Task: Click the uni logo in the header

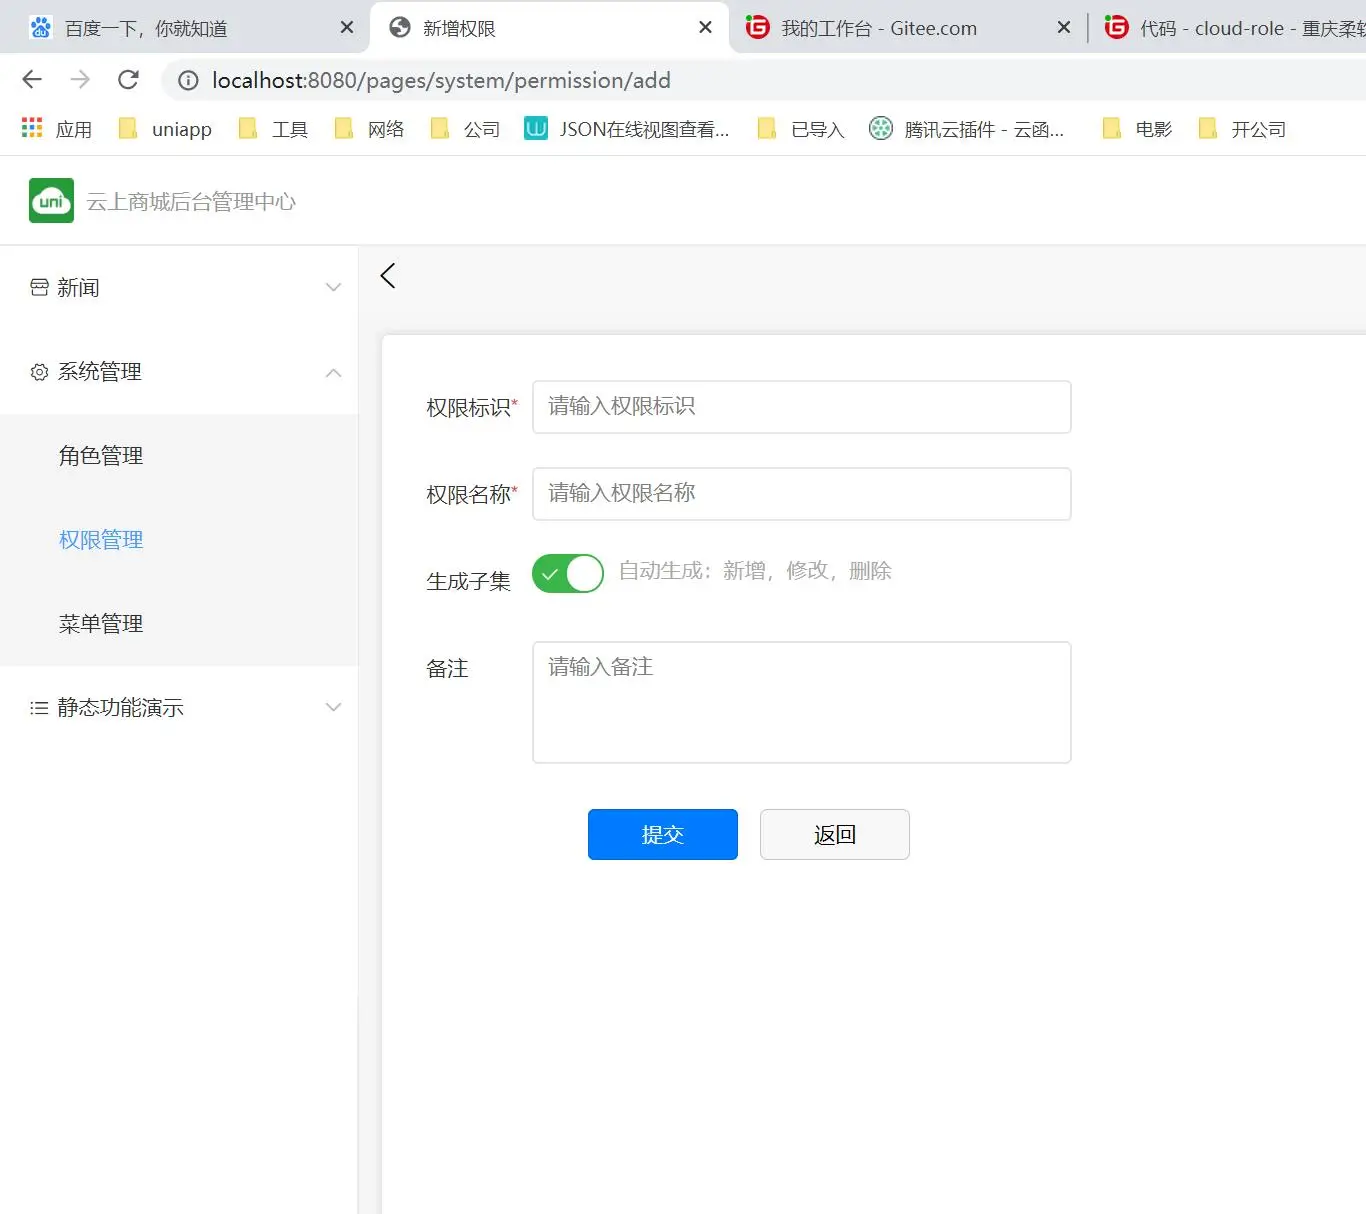Action: (x=51, y=201)
